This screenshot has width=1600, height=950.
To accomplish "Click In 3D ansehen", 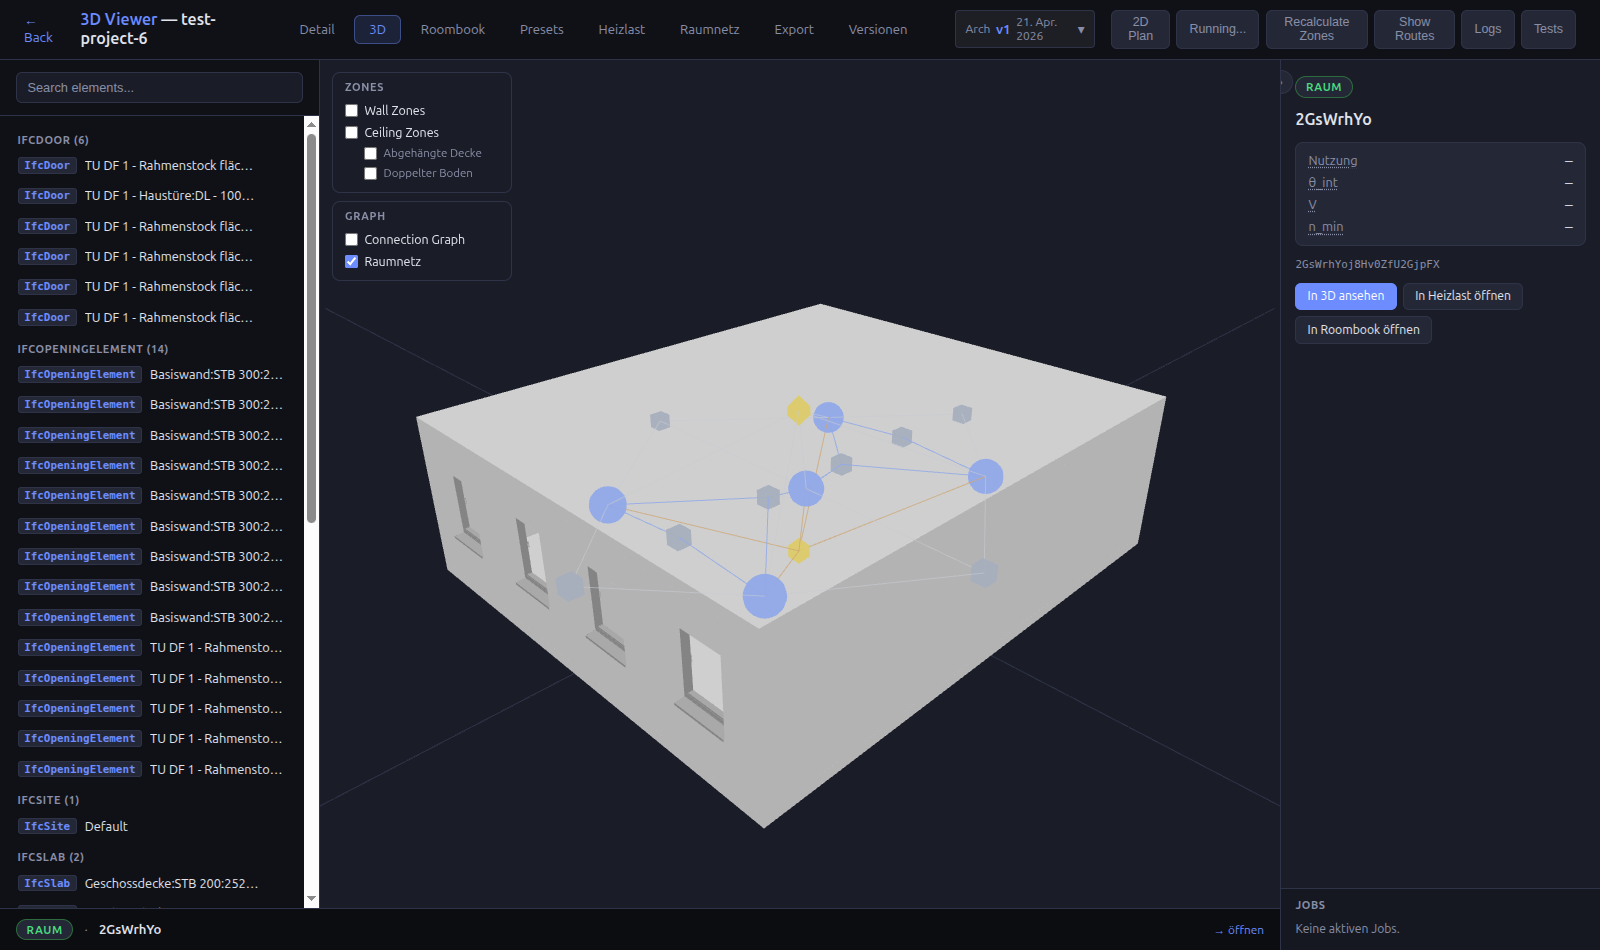I will tap(1345, 296).
